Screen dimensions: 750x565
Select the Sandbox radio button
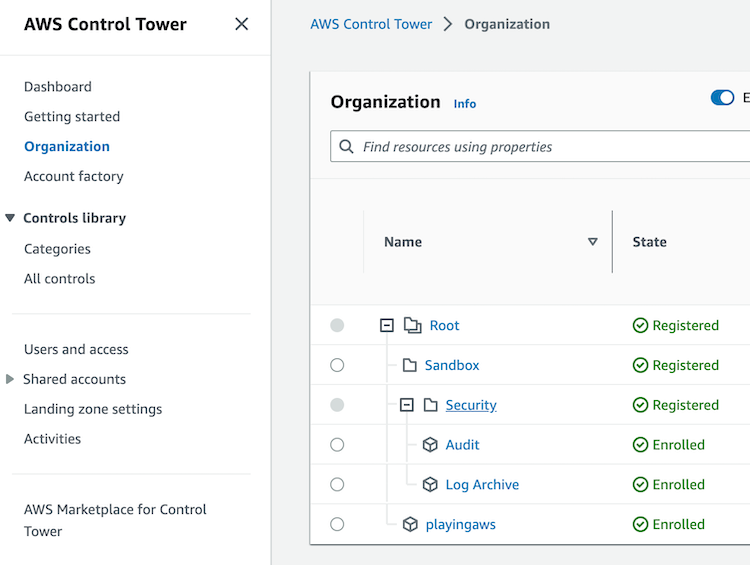[x=337, y=365]
